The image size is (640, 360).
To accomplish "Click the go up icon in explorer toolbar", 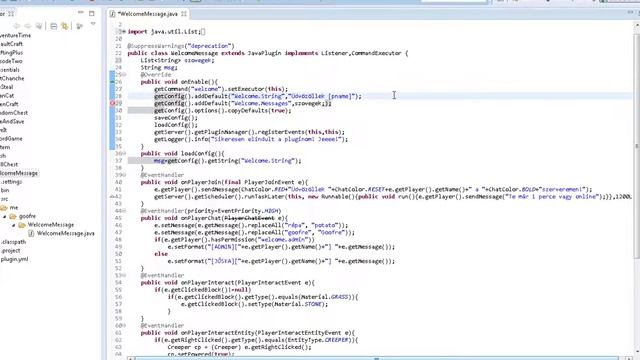I will coord(39,26).
